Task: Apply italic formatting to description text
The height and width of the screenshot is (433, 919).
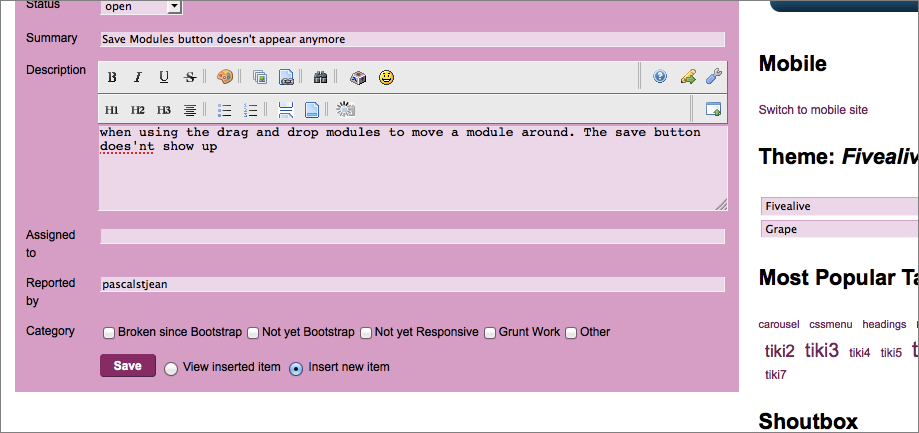Action: pyautogui.click(x=138, y=77)
